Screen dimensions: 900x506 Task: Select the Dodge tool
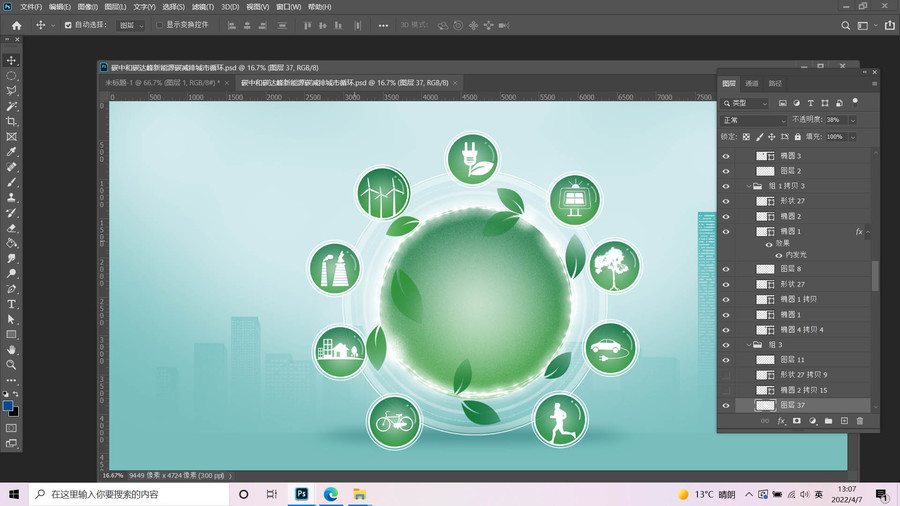tap(11, 274)
